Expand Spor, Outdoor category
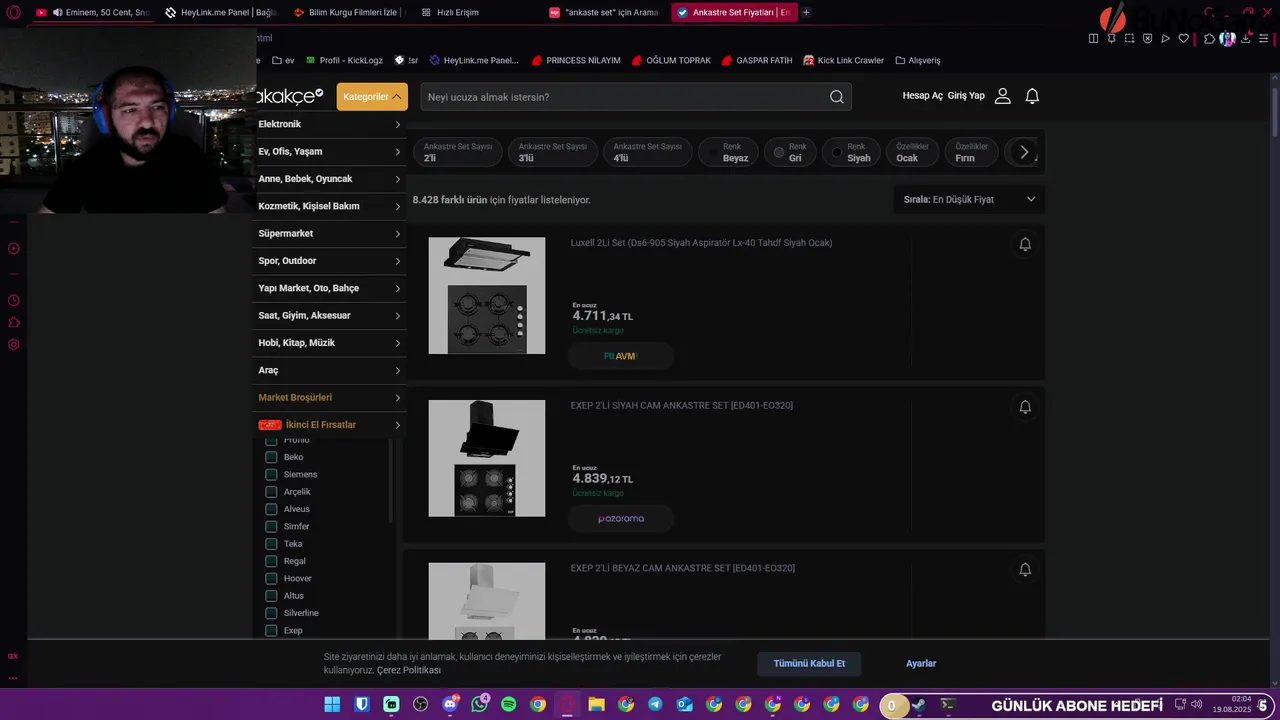 (329, 261)
